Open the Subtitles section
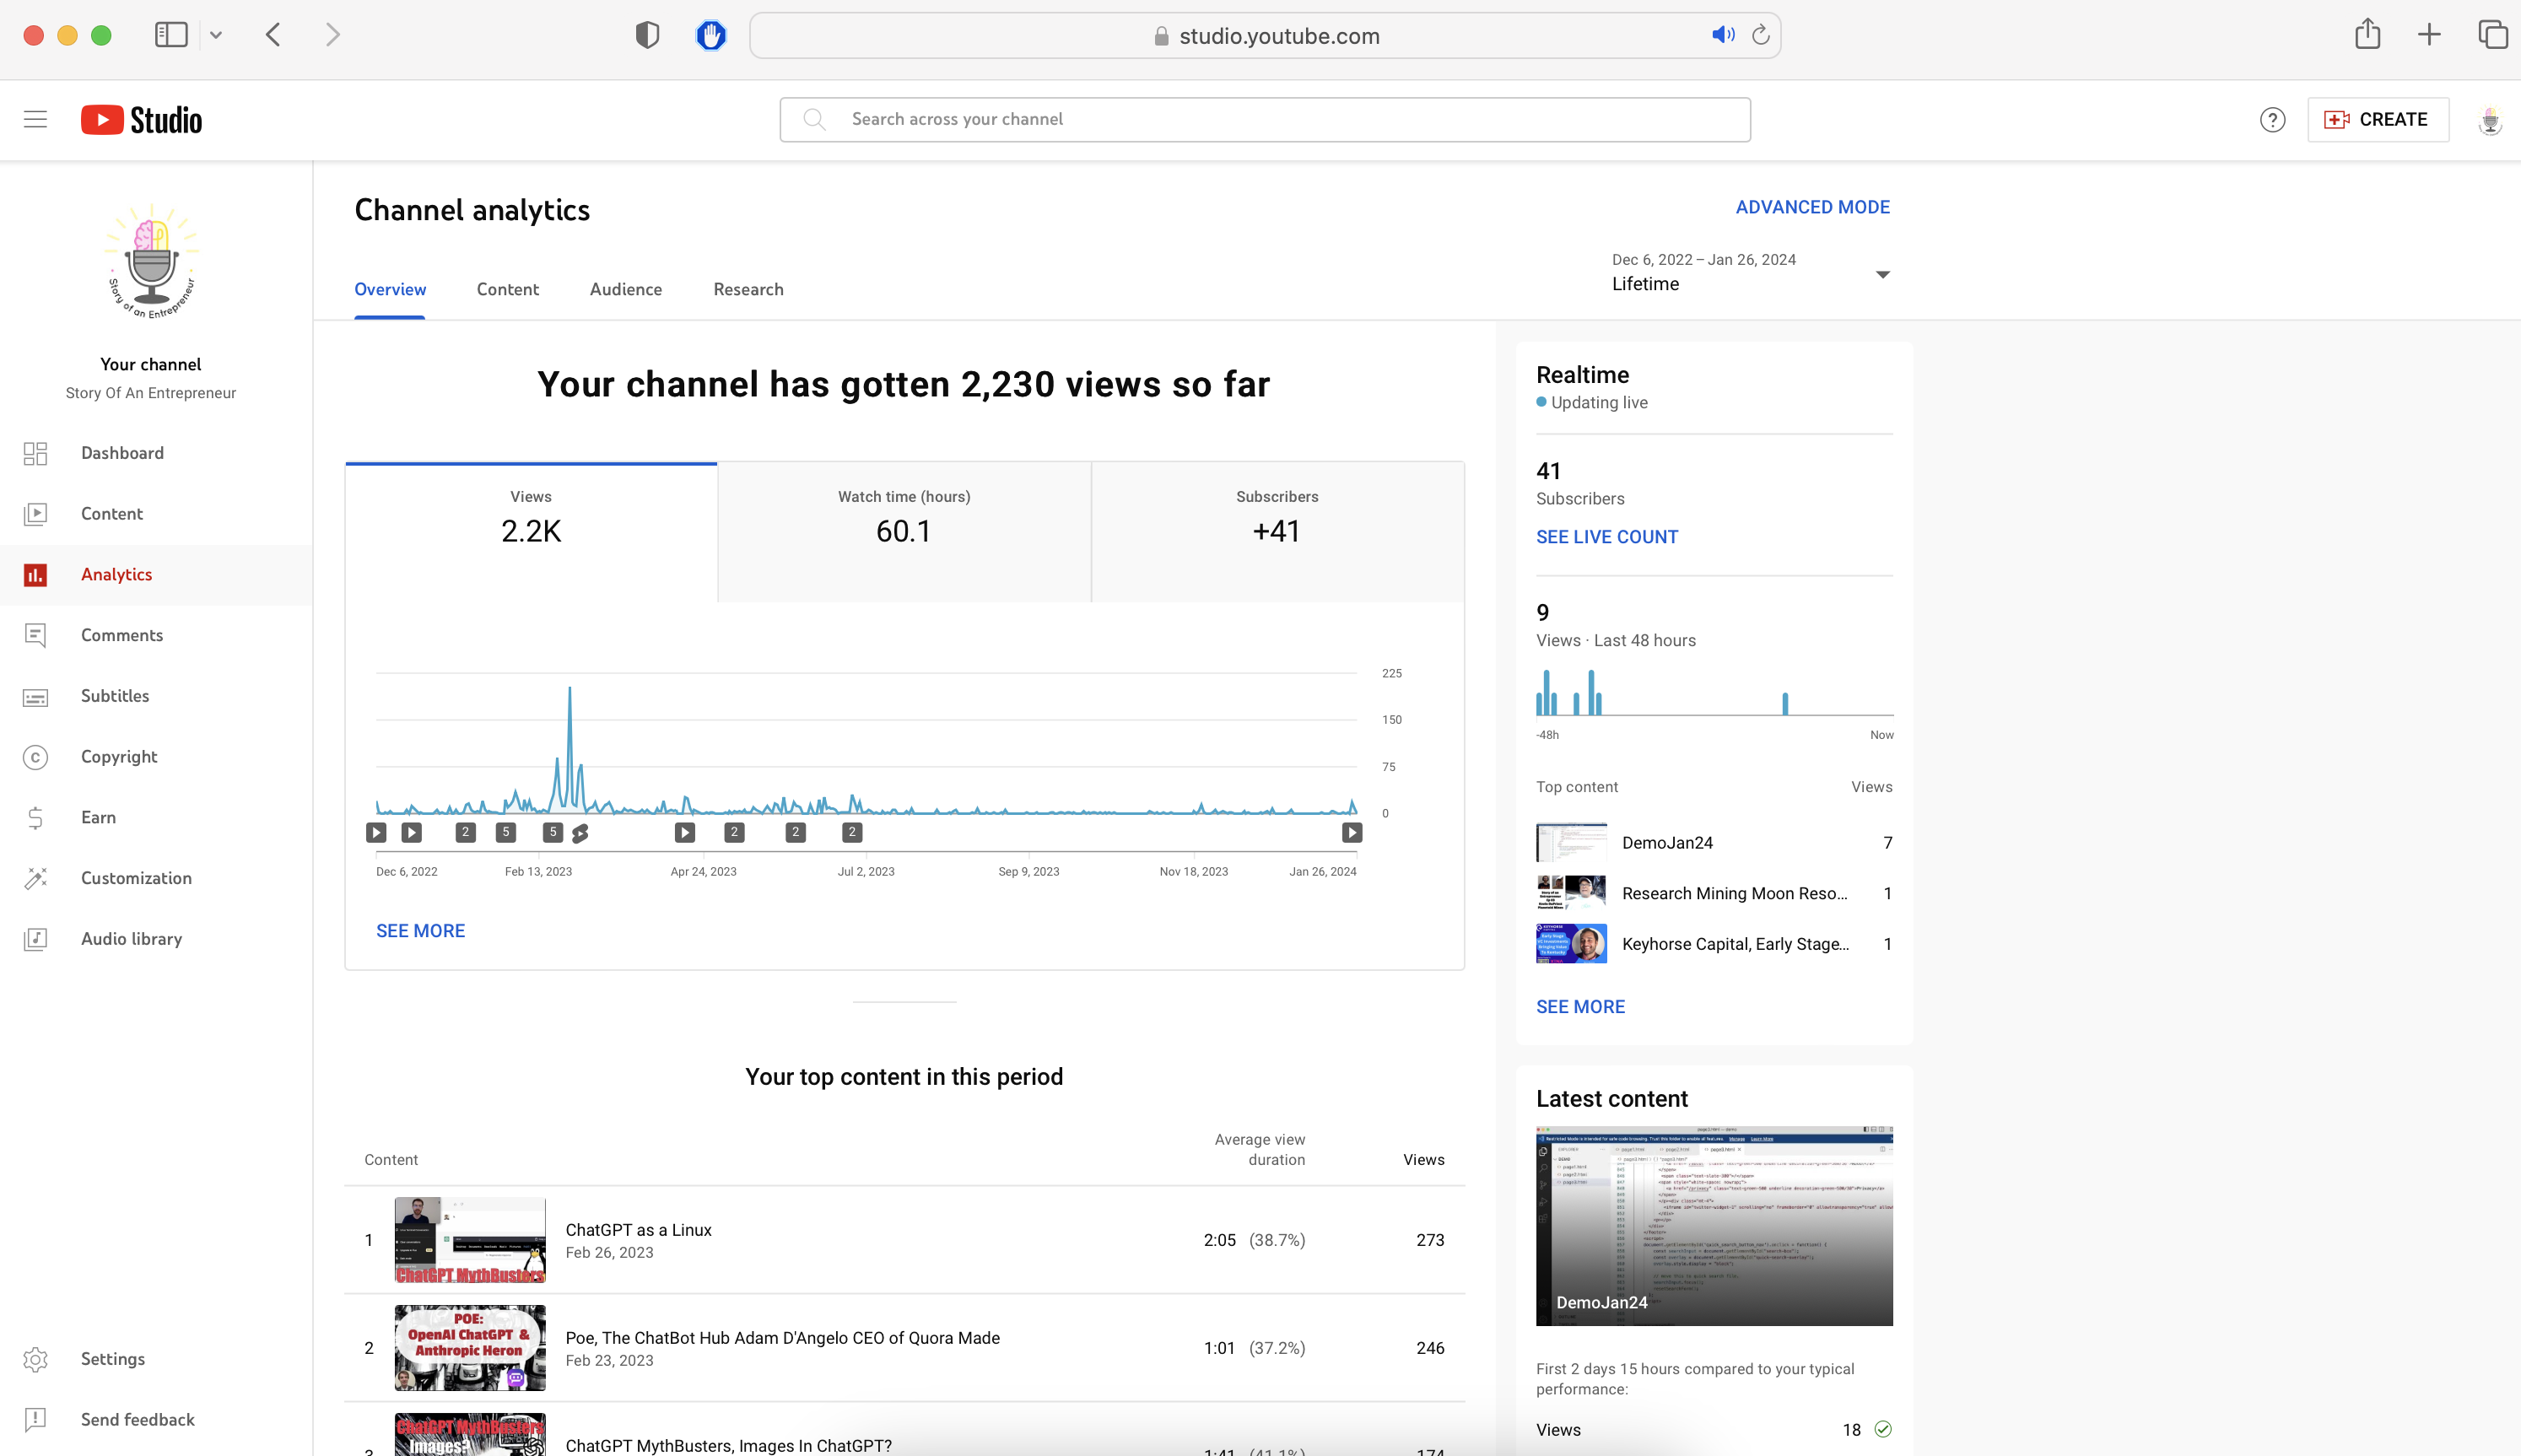 (x=156, y=696)
